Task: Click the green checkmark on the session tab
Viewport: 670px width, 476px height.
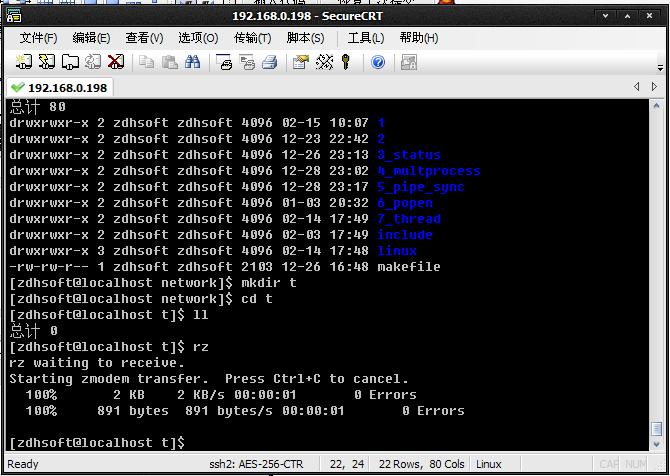Action: [x=18, y=88]
